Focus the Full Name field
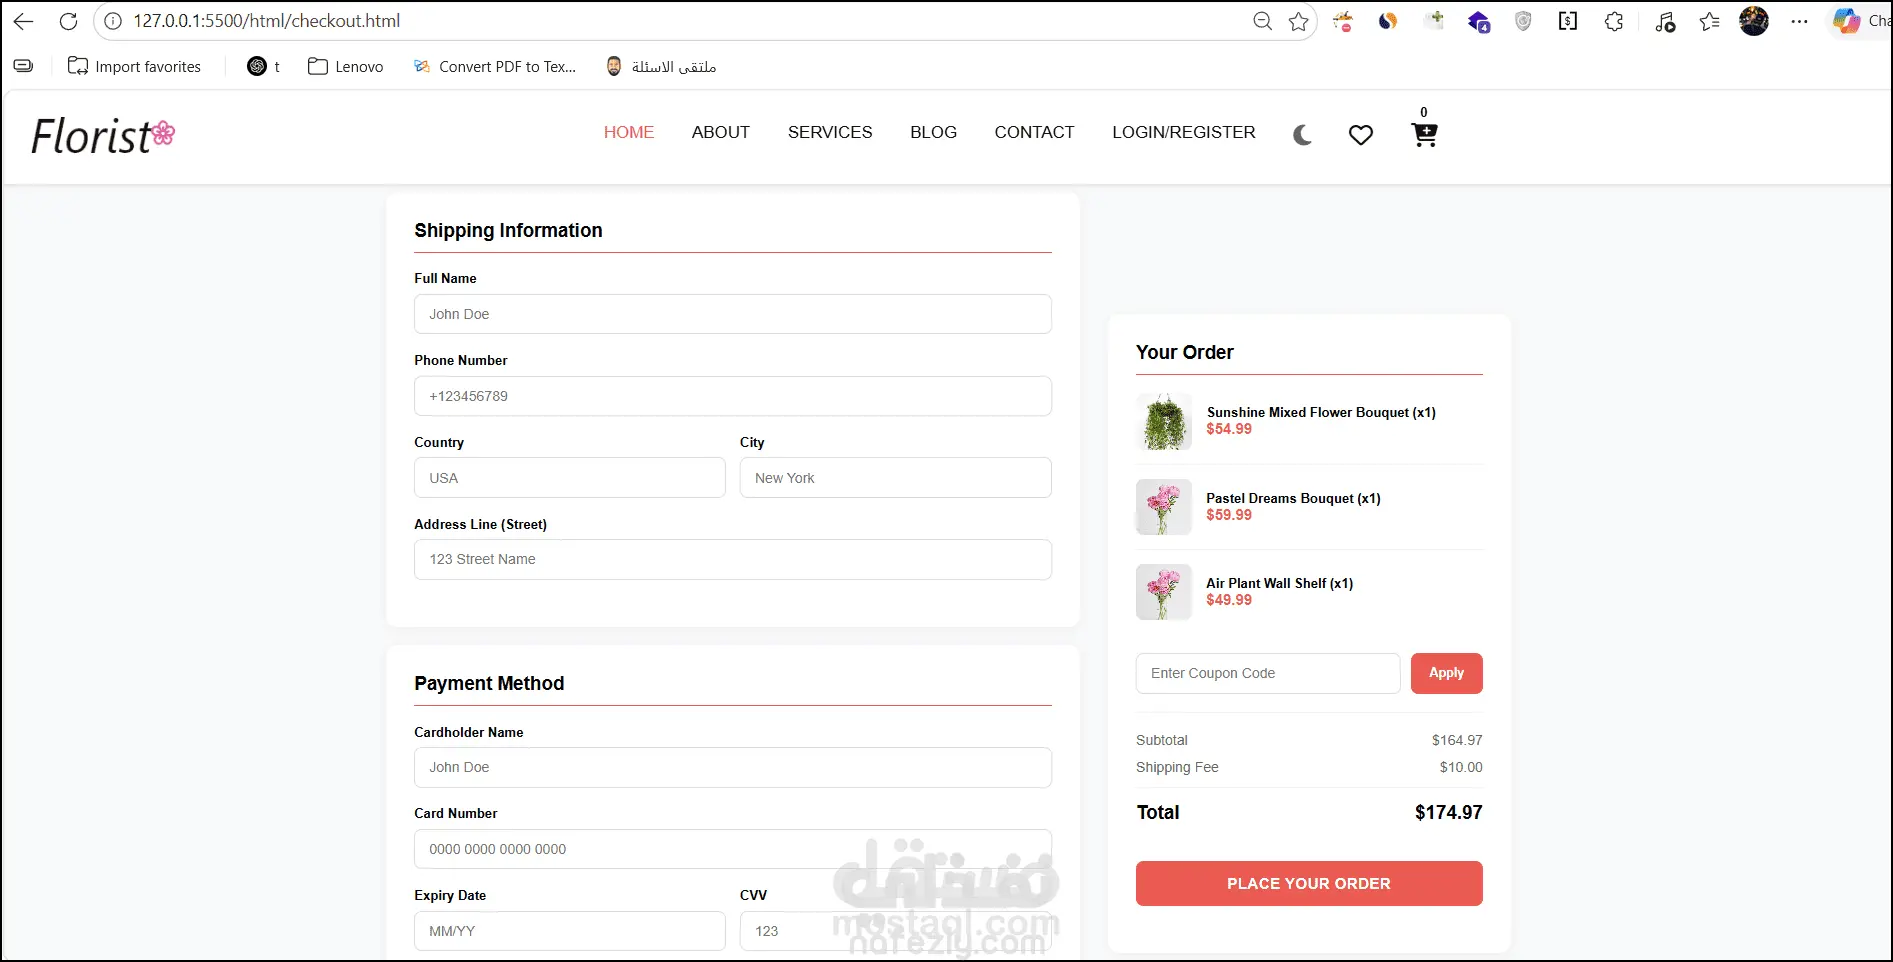Screen dimensions: 1893x962 click(733, 314)
